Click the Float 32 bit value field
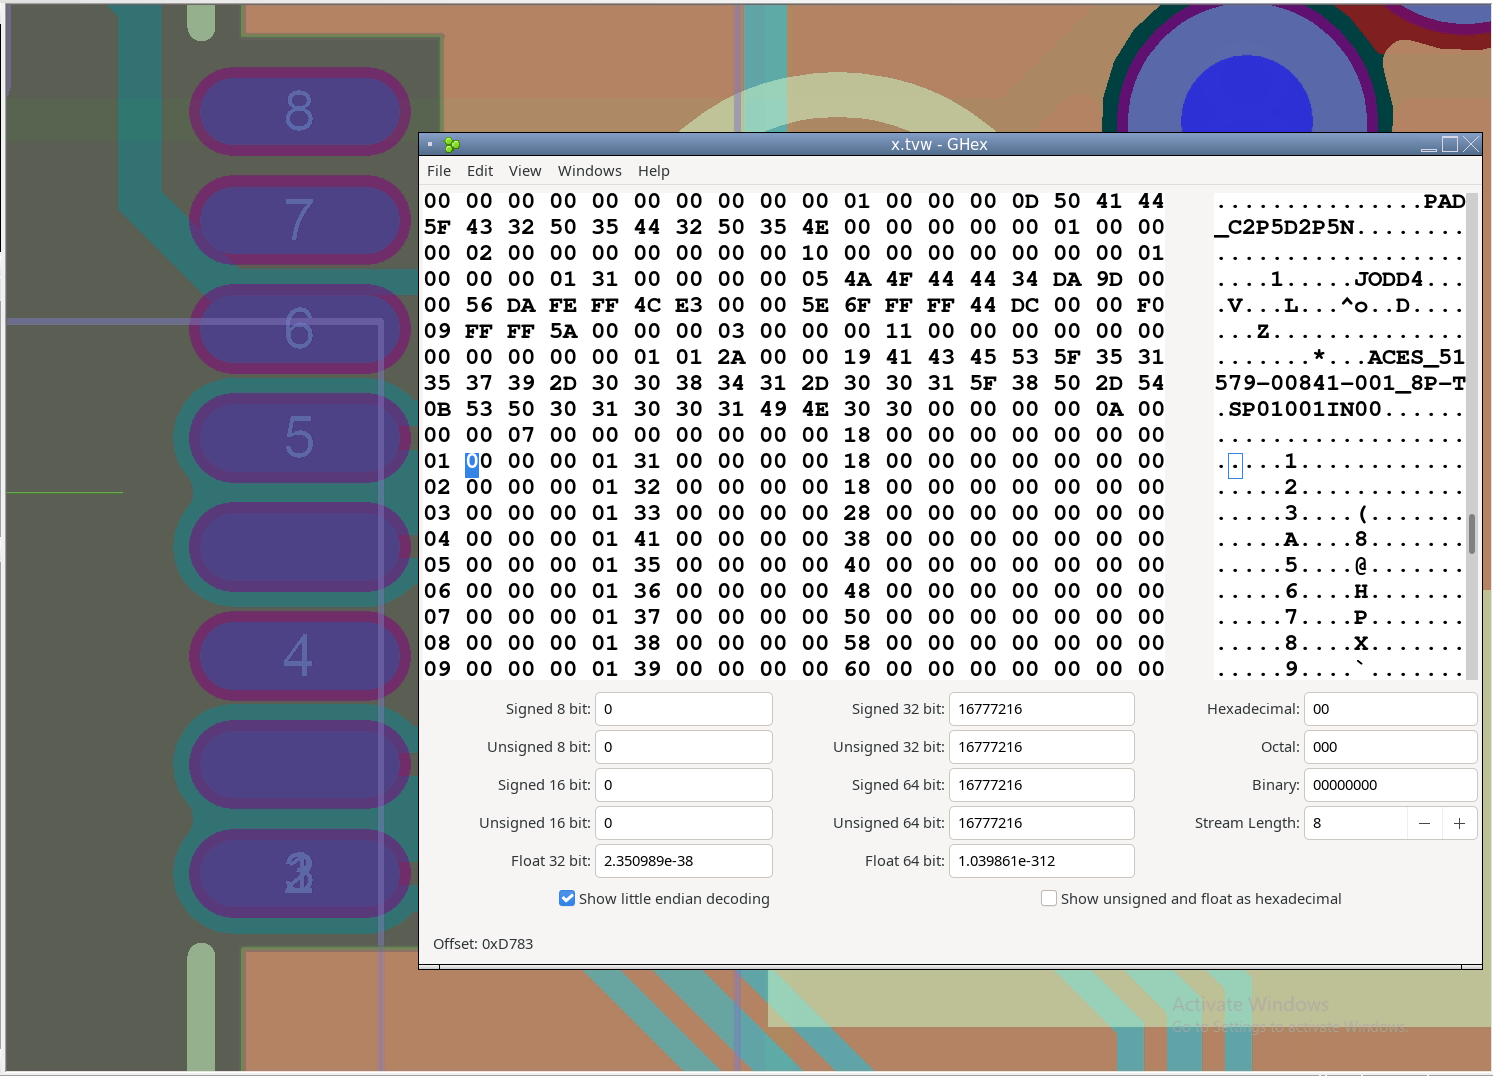 (683, 861)
